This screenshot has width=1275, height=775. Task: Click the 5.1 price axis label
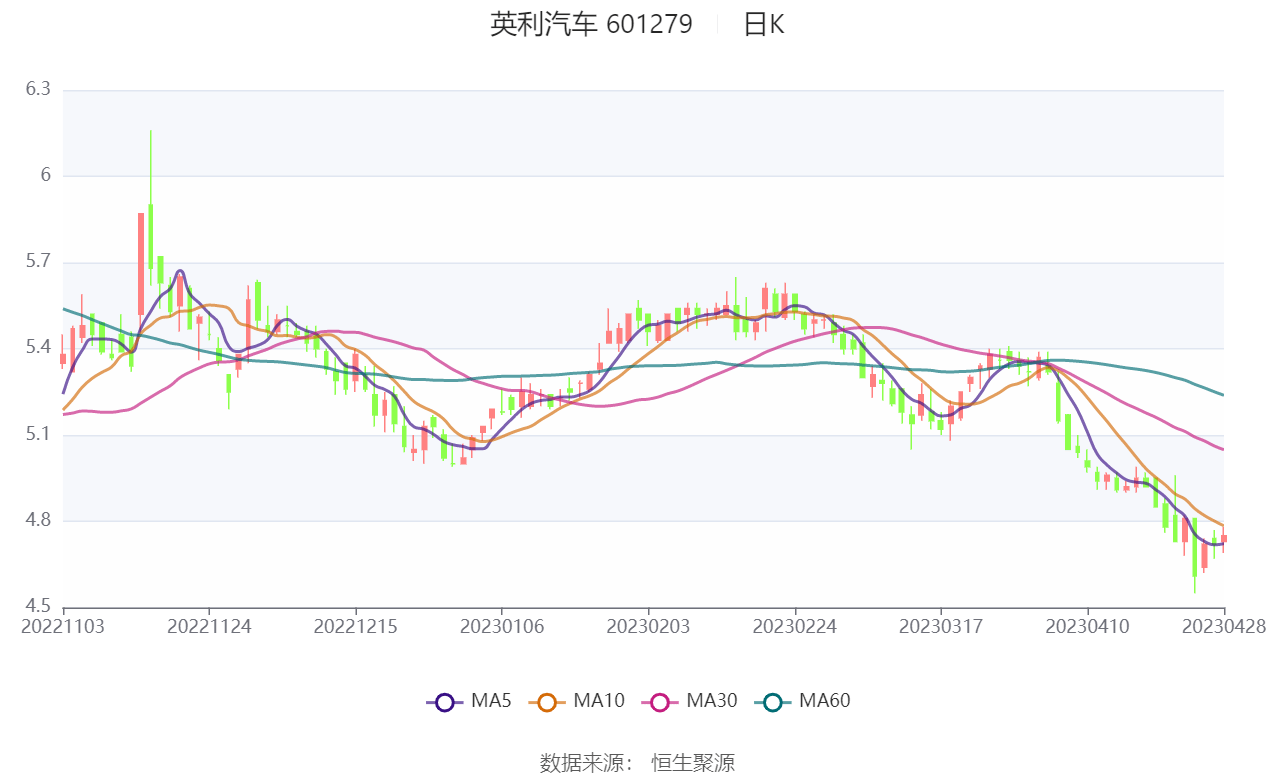(38, 434)
